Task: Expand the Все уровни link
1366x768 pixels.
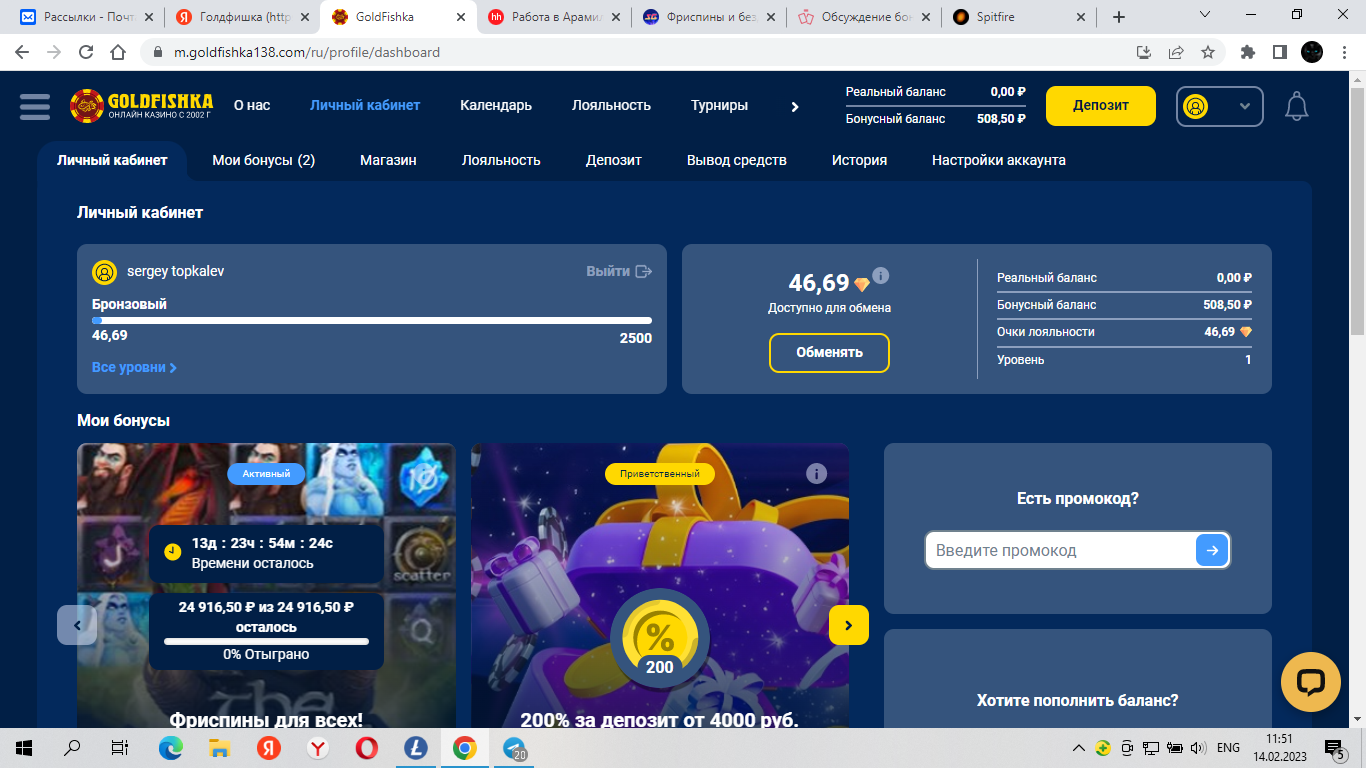Action: click(134, 367)
